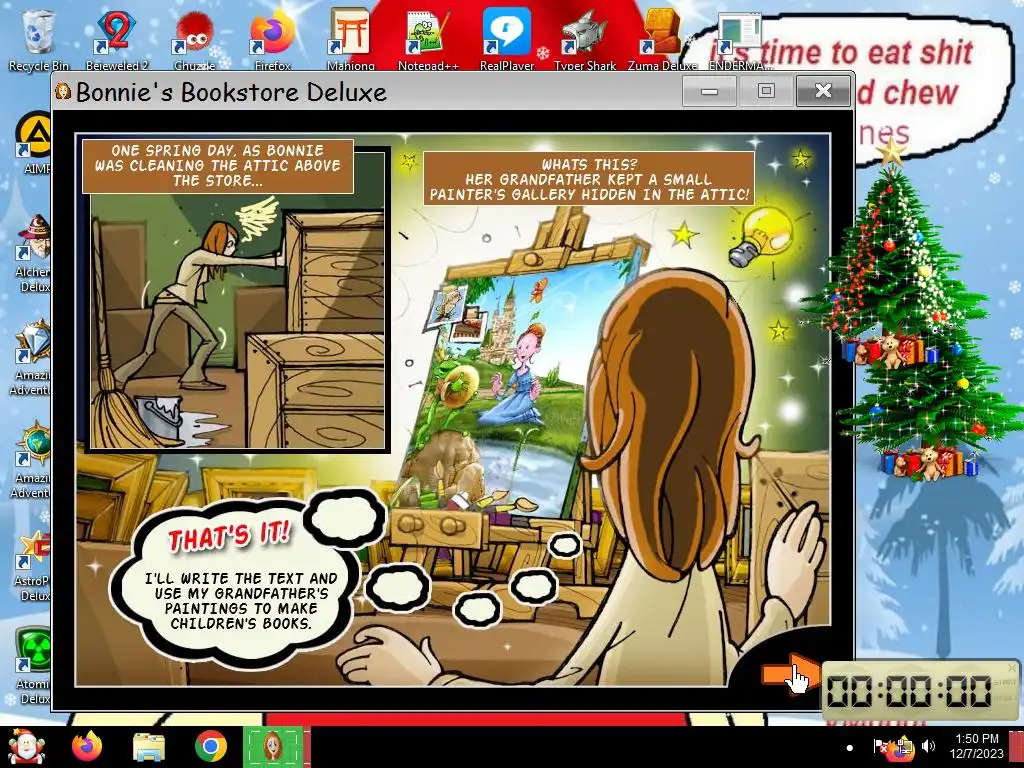Image resolution: width=1024 pixels, height=768 pixels.
Task: Click the 'THAT'S IT!' thought bubble text
Action: pyautogui.click(x=229, y=537)
